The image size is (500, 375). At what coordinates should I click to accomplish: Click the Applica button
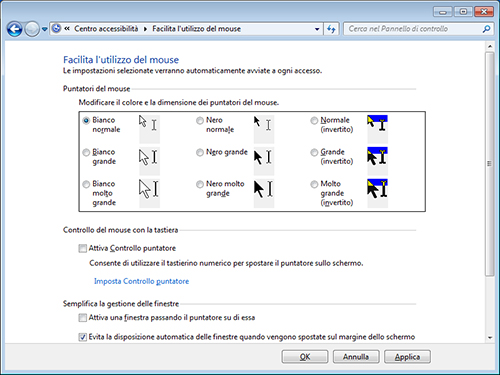407,357
